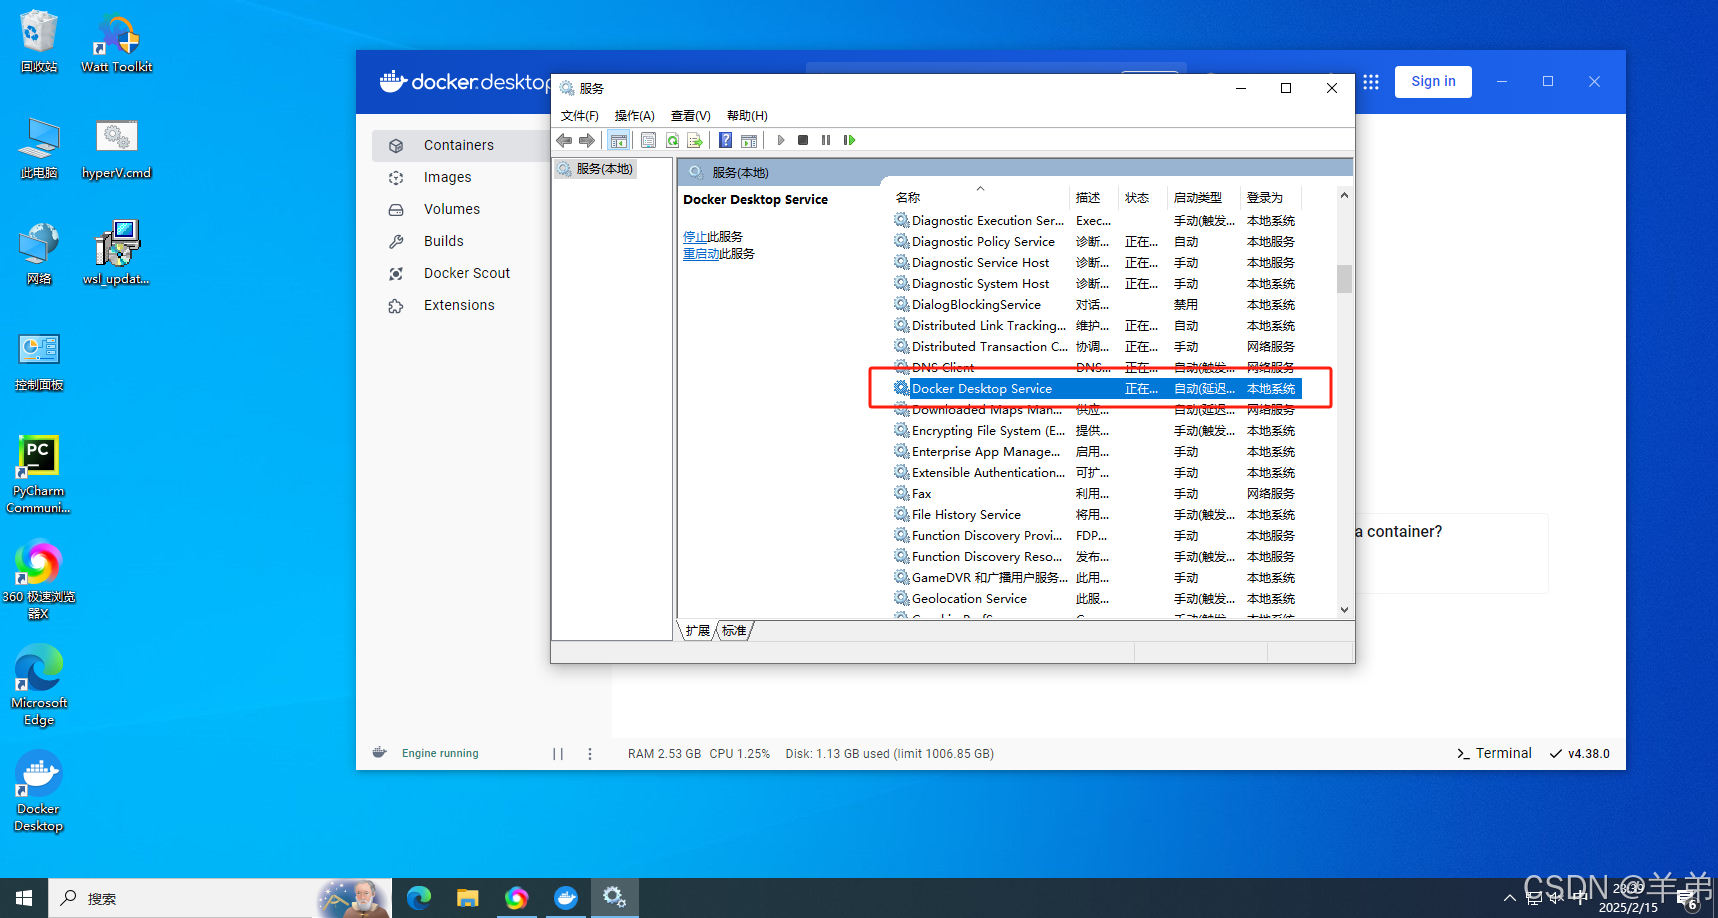Select Extensible Authentication service row
This screenshot has width=1718, height=918.
[1097, 473]
